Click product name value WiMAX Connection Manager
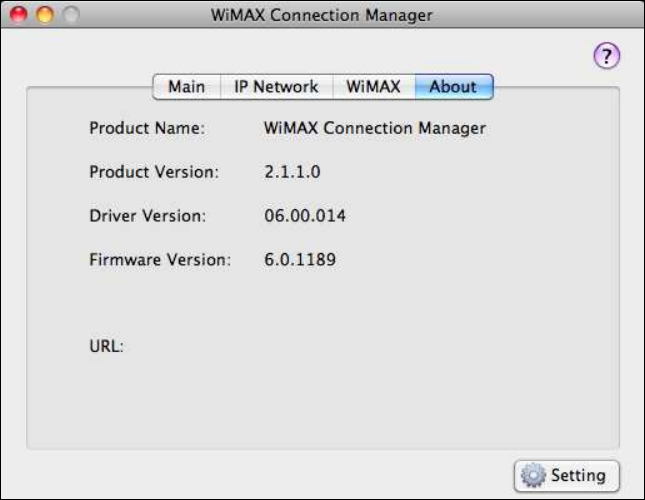Screen dimensions: 645x500 [375, 128]
